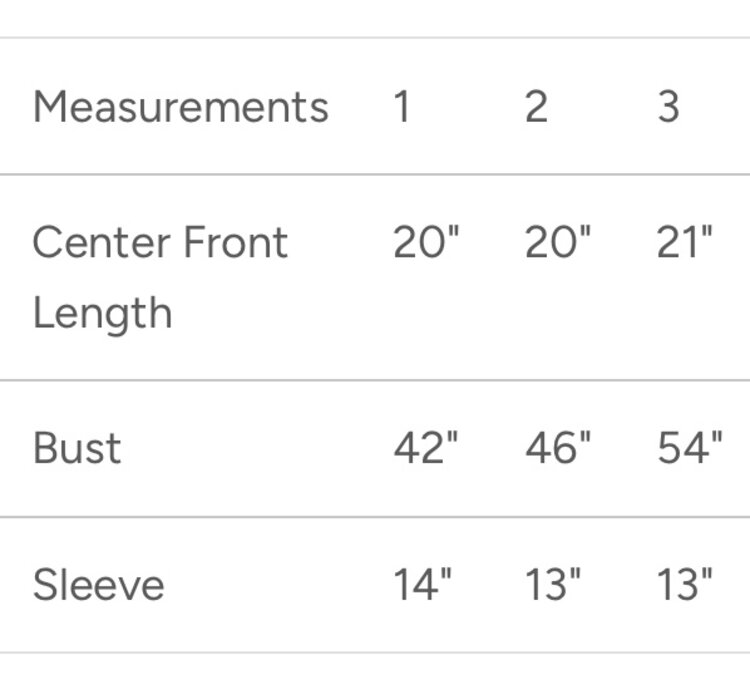
Task: Click the divider line directly above Bust row
Action: tap(375, 380)
